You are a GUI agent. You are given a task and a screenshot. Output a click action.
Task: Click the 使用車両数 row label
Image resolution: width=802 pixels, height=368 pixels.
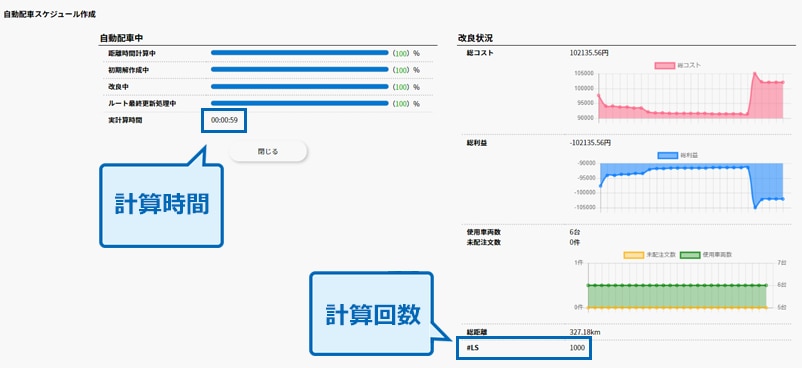click(x=483, y=232)
